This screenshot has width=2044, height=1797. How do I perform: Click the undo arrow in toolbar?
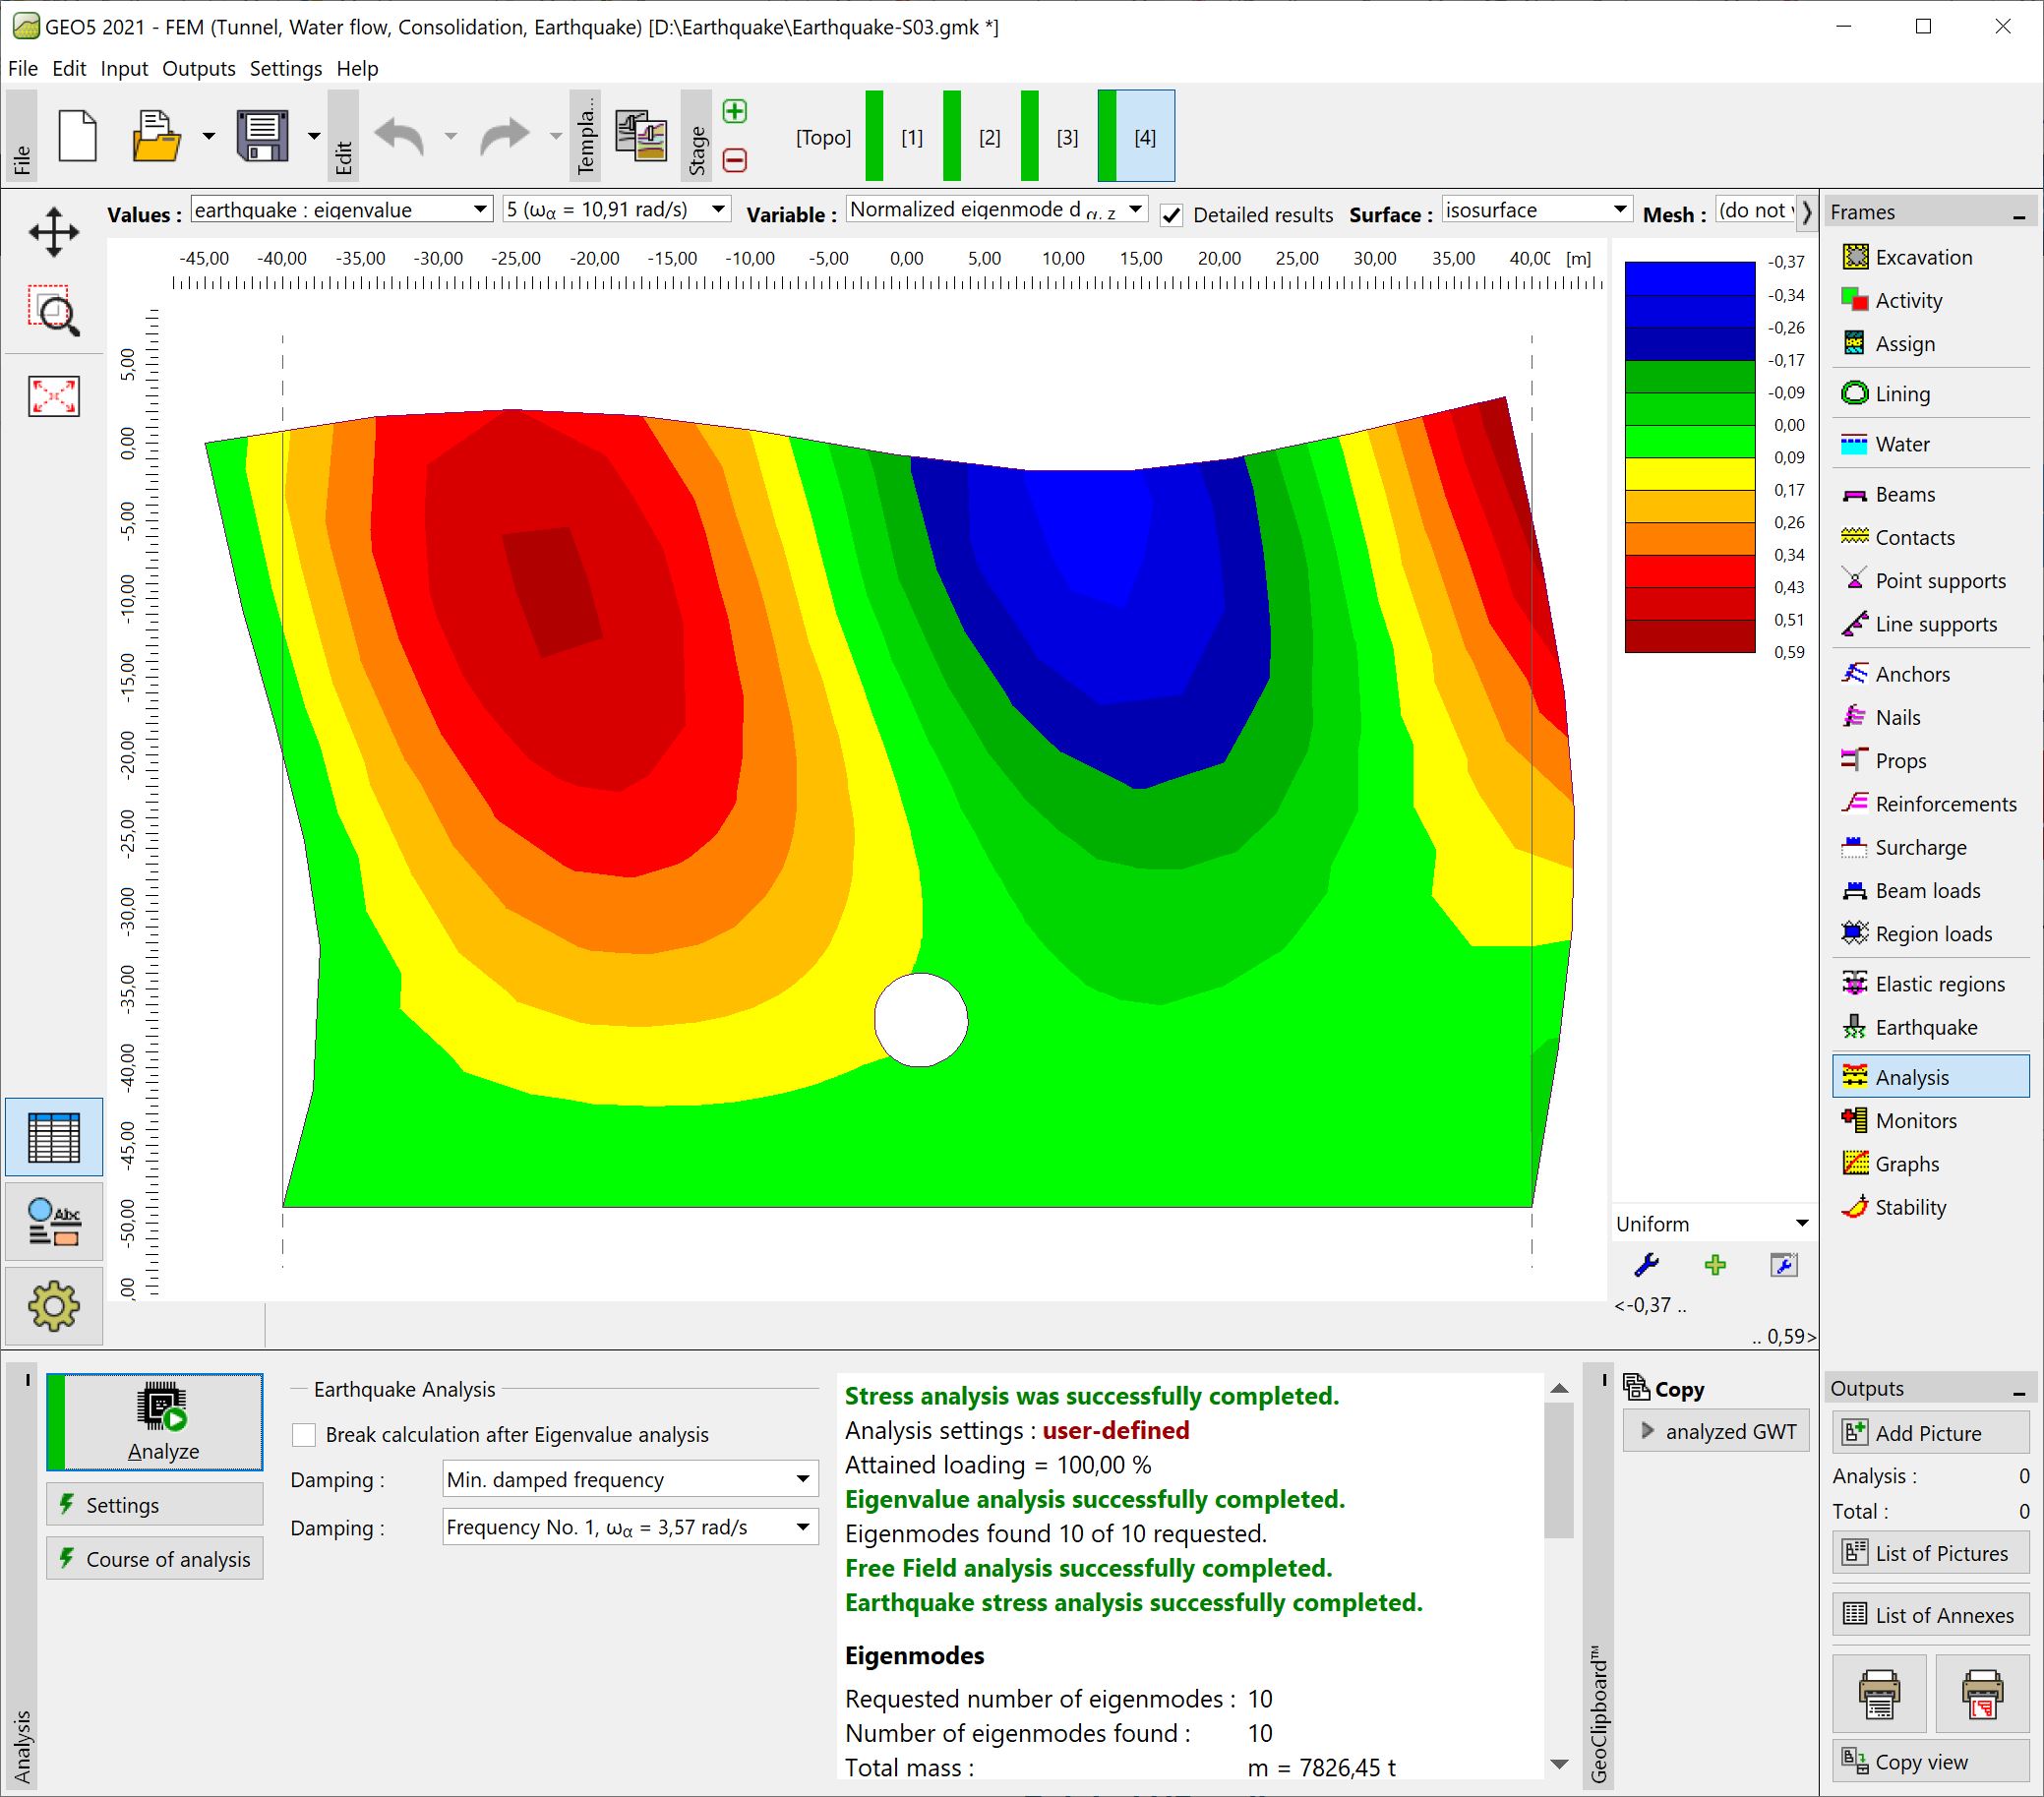click(x=401, y=136)
